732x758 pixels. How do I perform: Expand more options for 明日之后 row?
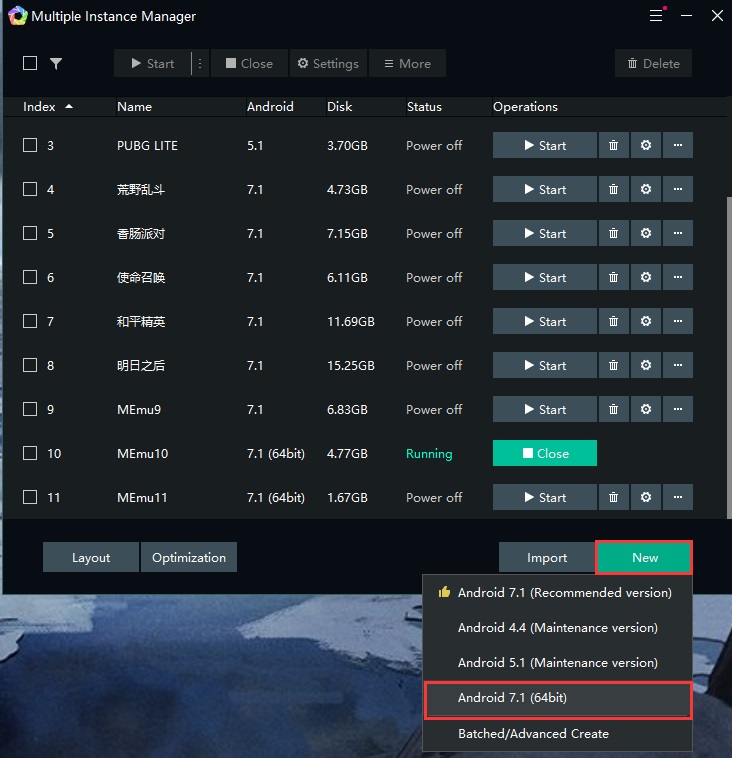[x=678, y=365]
